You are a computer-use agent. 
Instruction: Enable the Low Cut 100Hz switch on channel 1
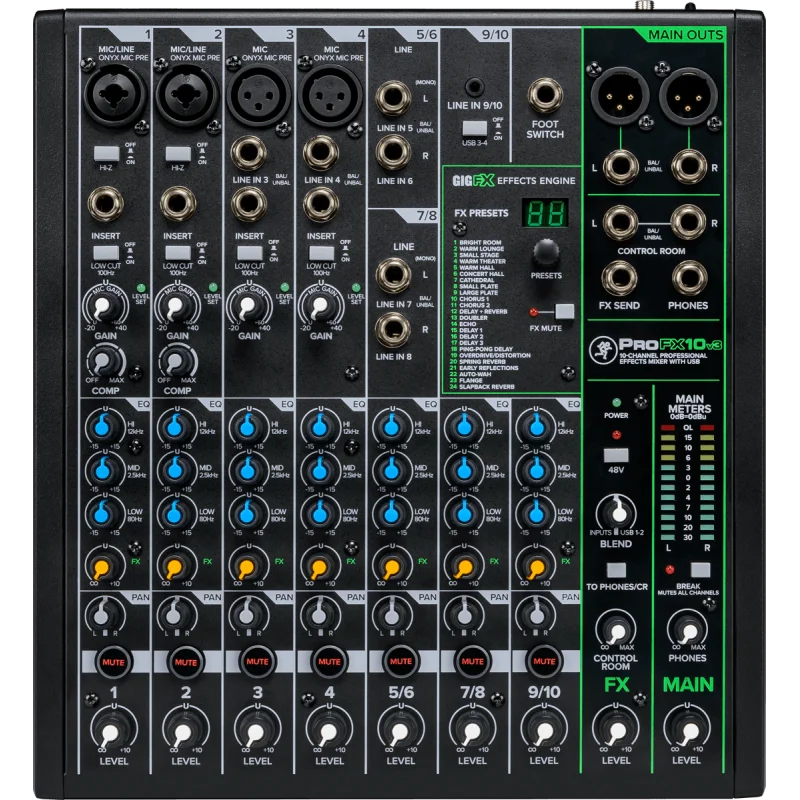click(106, 253)
